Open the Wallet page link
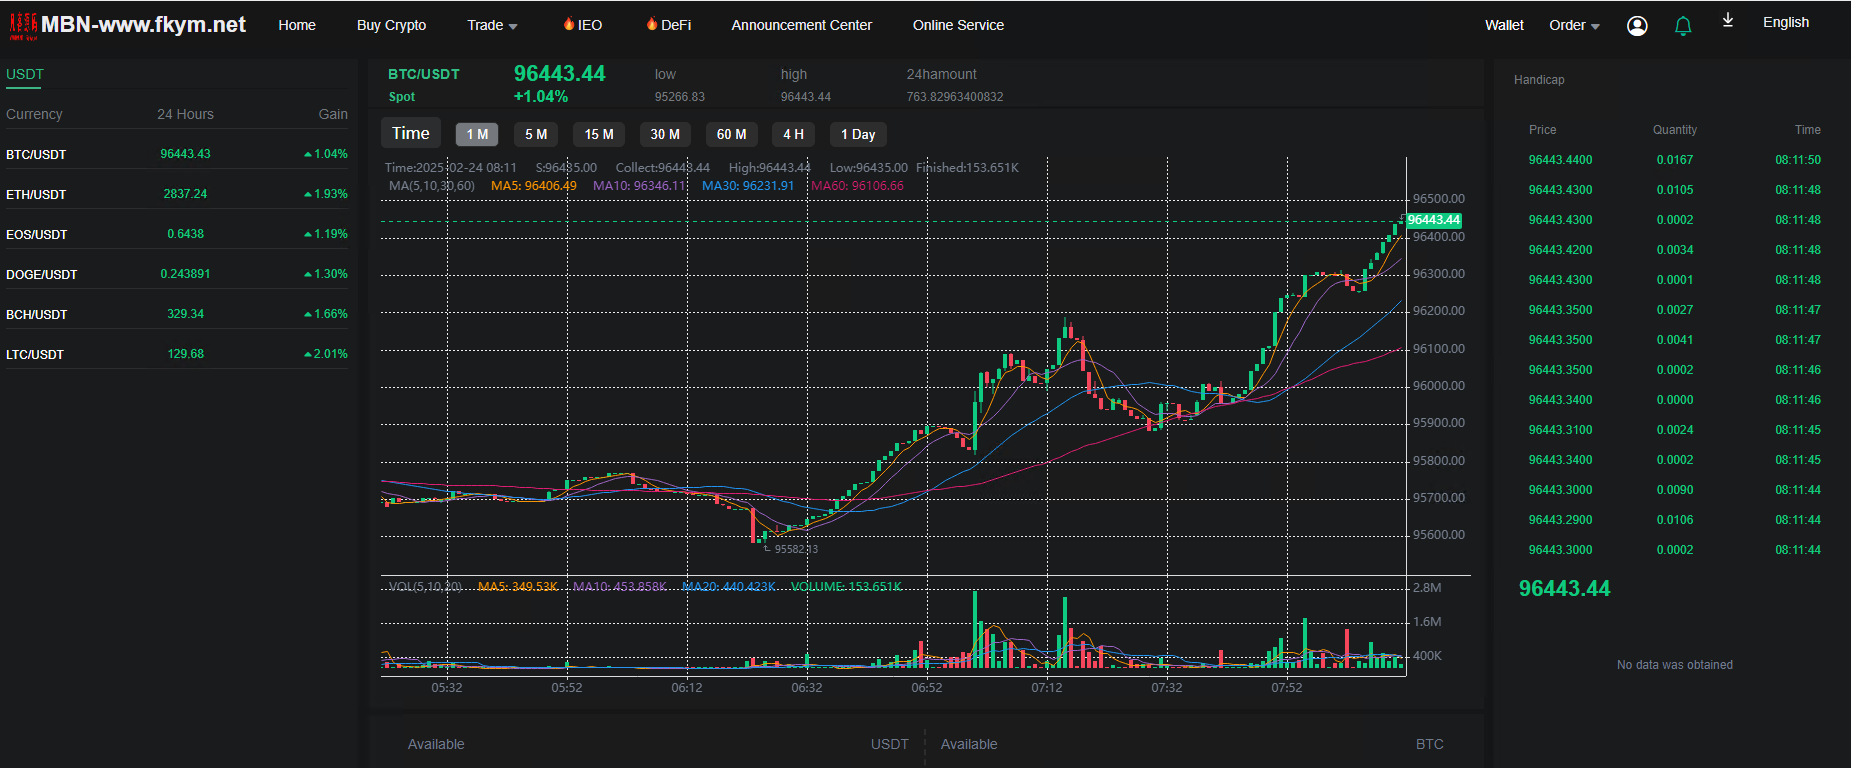The image size is (1851, 768). coord(1504,25)
